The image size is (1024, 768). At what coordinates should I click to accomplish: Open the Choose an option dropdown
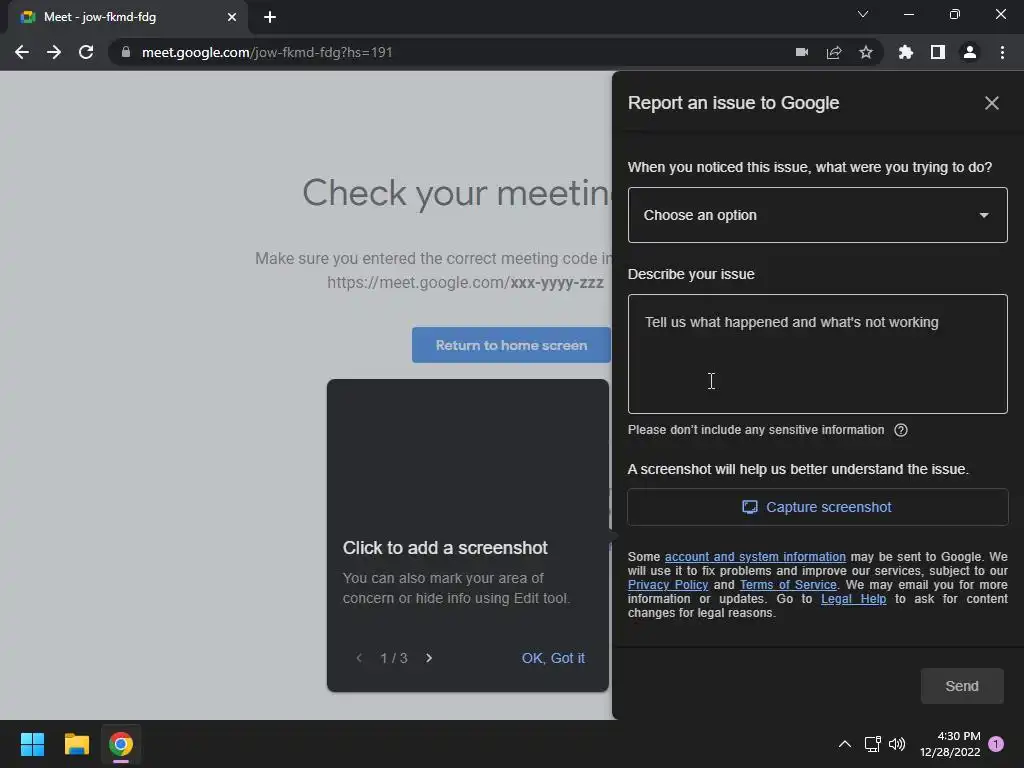818,215
